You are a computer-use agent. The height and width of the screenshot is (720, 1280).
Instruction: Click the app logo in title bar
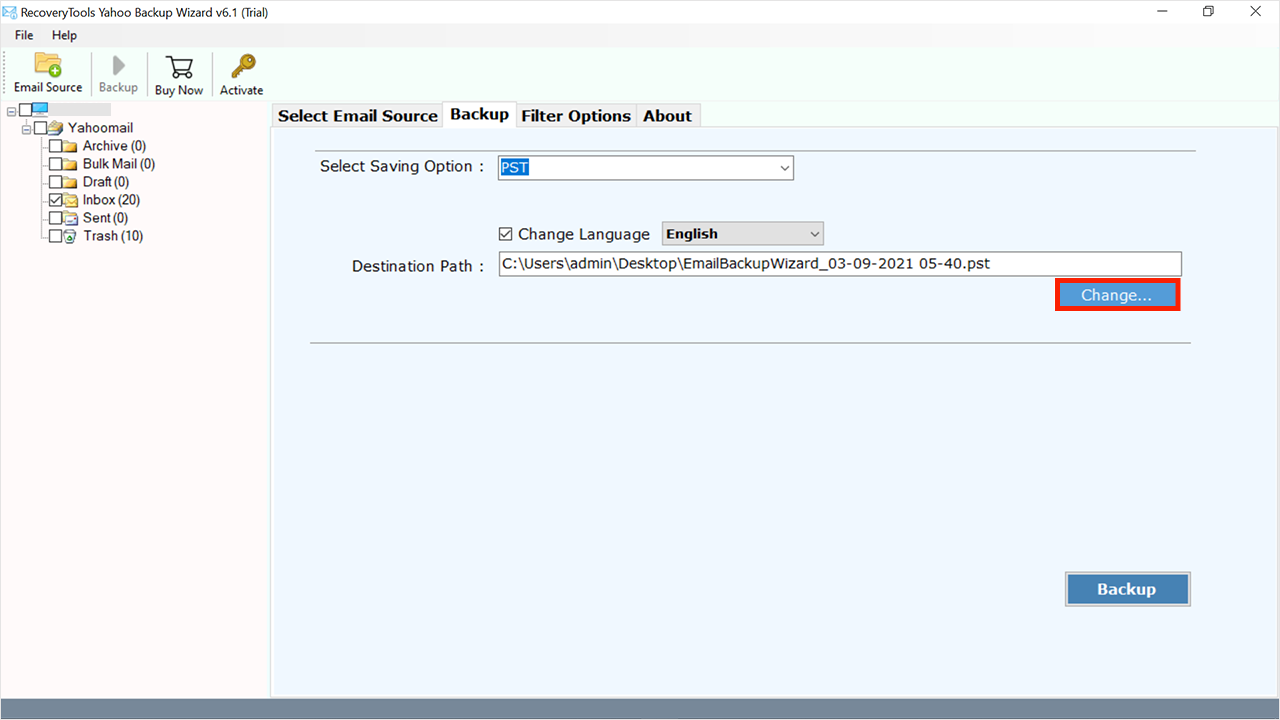[x=11, y=12]
